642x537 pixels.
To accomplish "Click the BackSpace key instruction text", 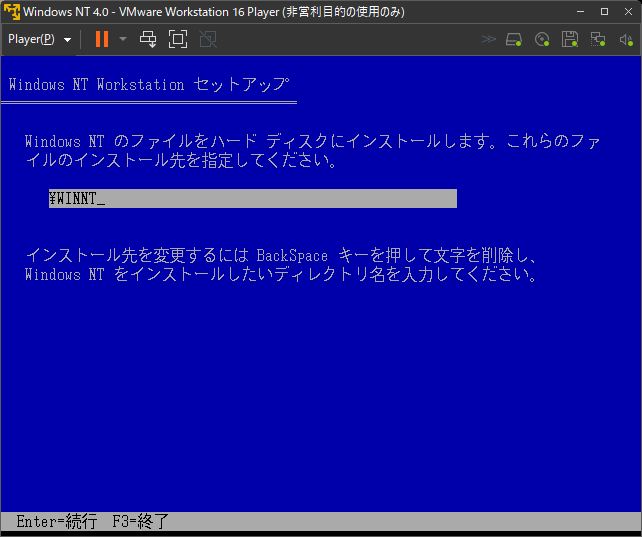I will coord(282,265).
